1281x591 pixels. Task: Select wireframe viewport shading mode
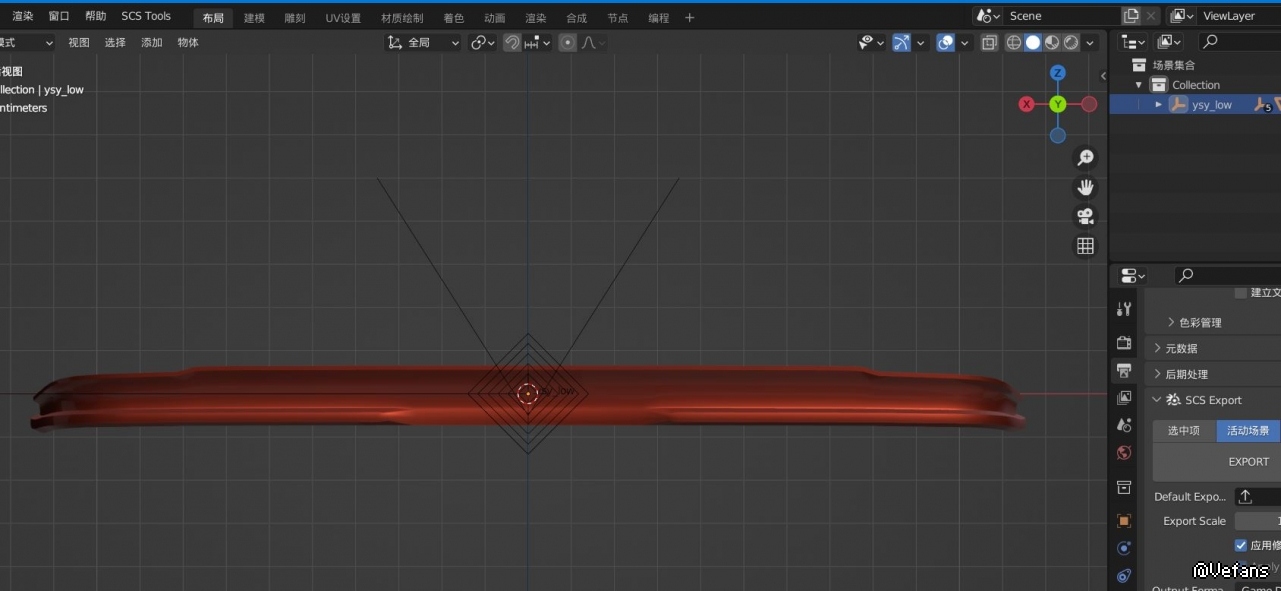point(1014,42)
